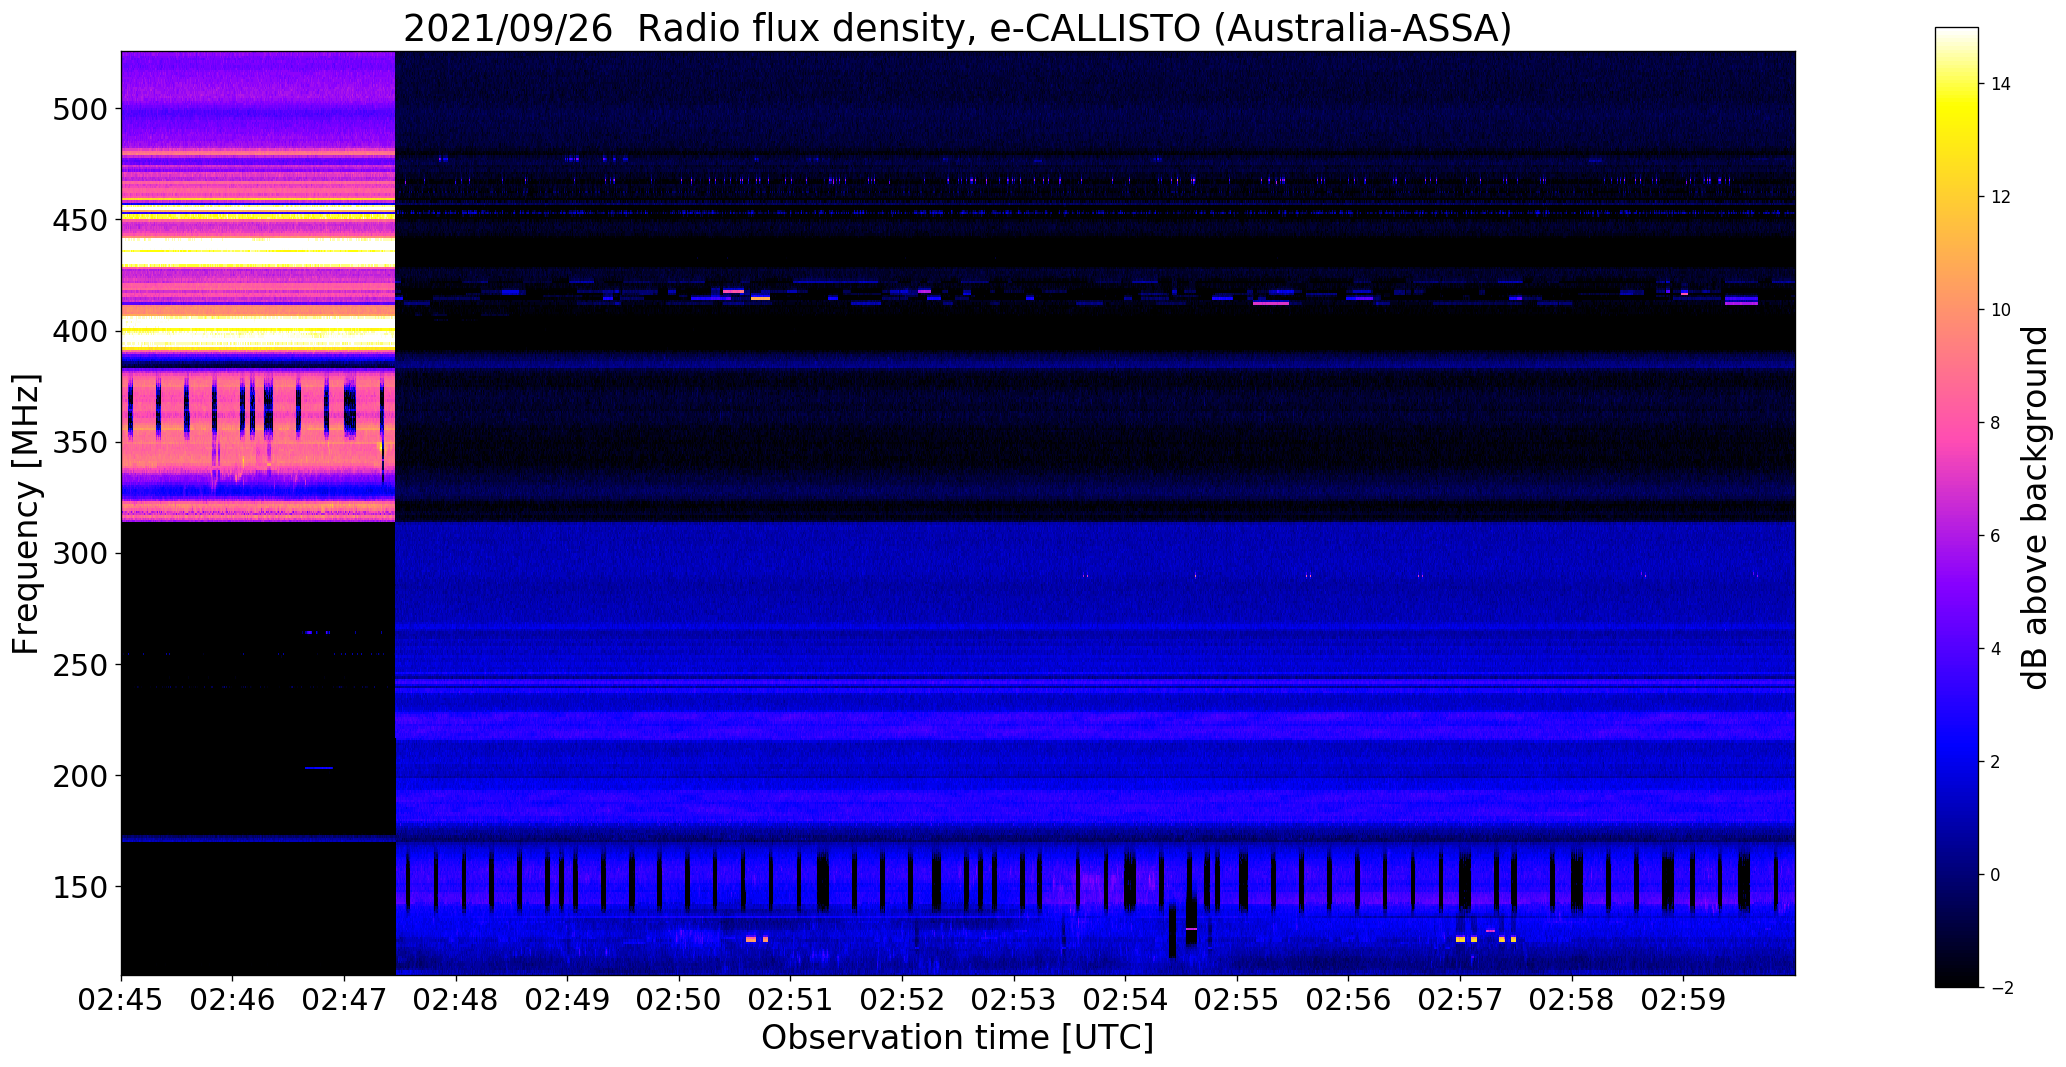Click the 02:57 time tick label
This screenshot has width=2066, height=1067.
click(x=1460, y=1000)
